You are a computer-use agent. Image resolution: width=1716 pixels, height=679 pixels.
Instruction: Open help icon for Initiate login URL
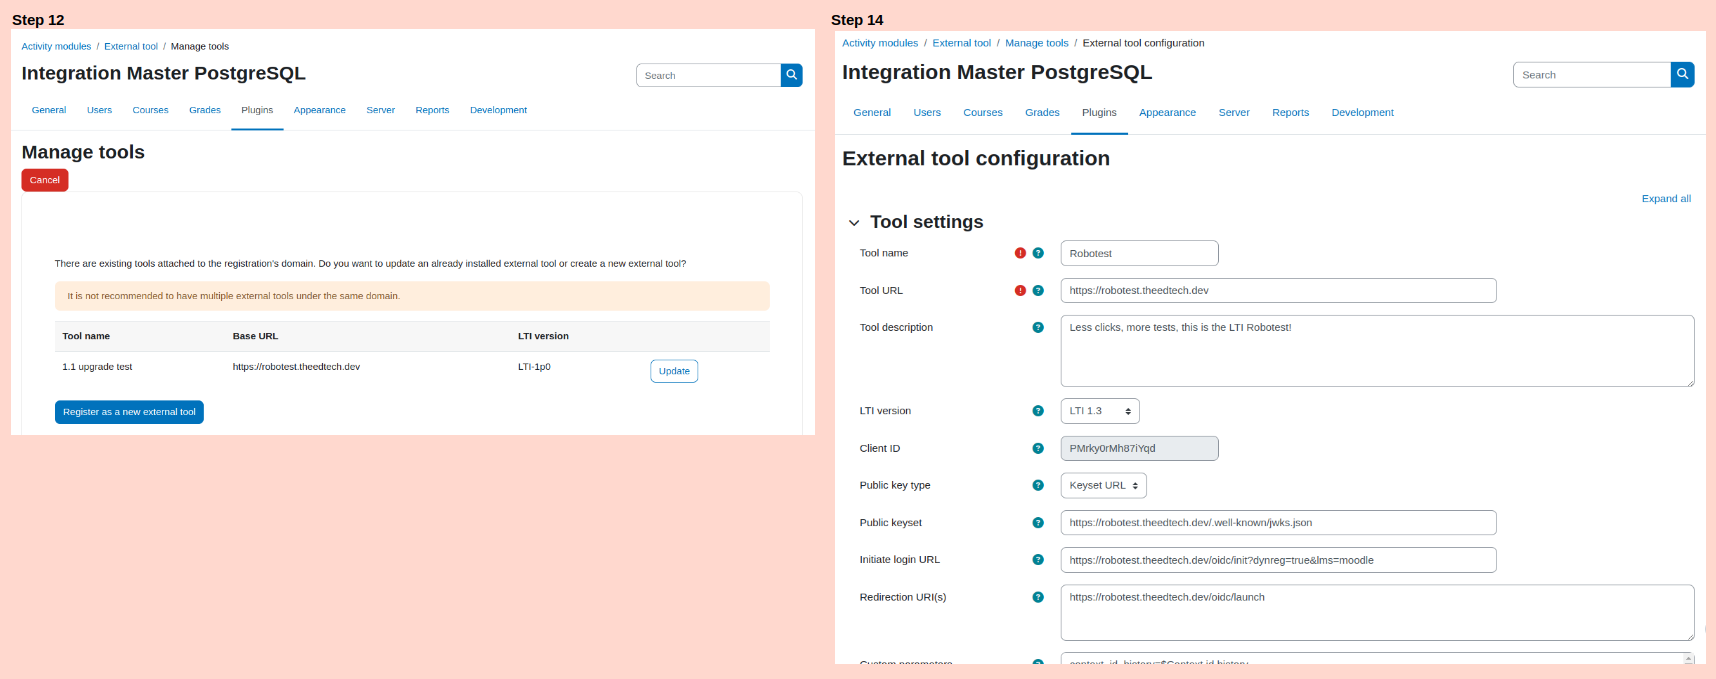(1038, 560)
